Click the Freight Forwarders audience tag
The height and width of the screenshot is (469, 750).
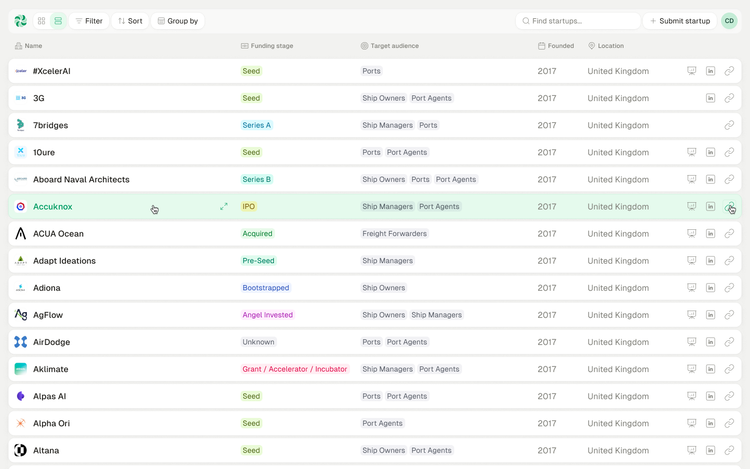394,234
